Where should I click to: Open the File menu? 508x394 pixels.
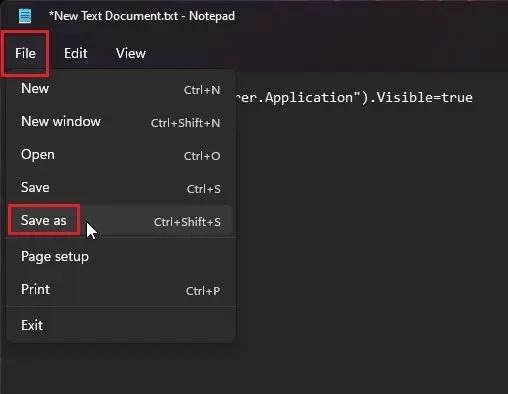point(25,53)
